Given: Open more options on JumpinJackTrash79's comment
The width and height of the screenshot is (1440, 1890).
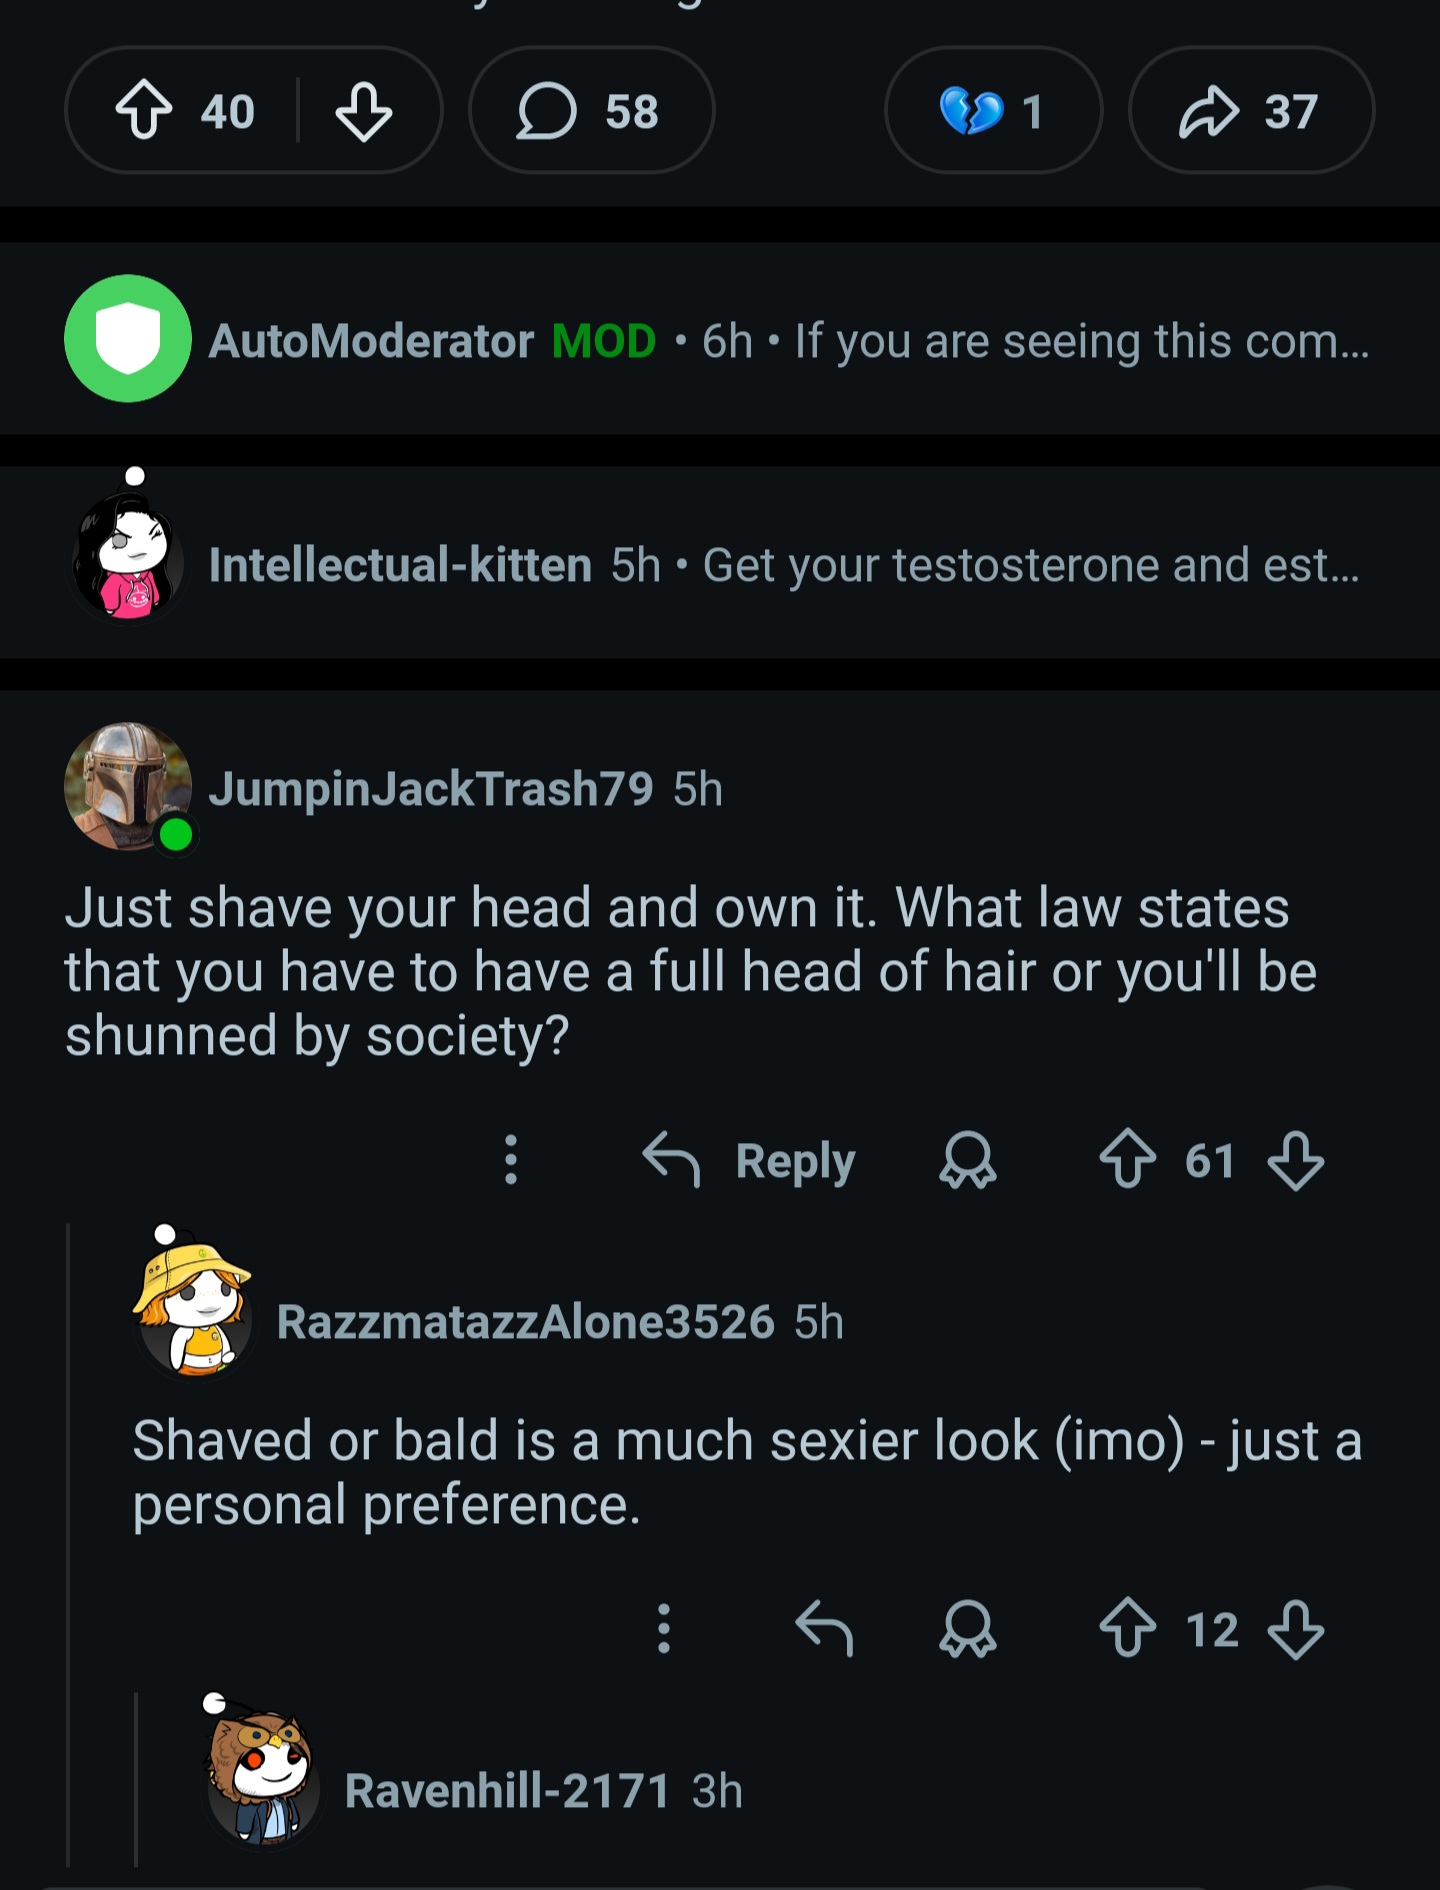Looking at the screenshot, I should coord(511,1160).
